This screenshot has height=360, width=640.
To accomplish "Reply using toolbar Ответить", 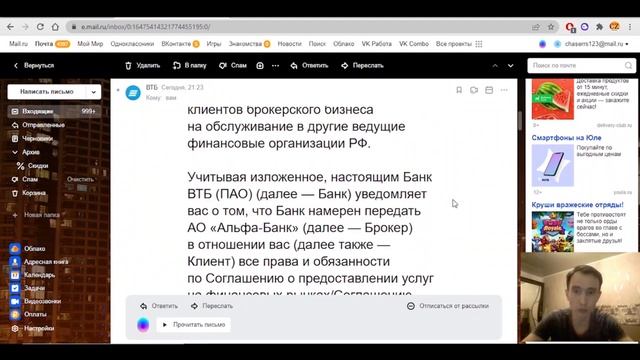I will pos(309,65).
